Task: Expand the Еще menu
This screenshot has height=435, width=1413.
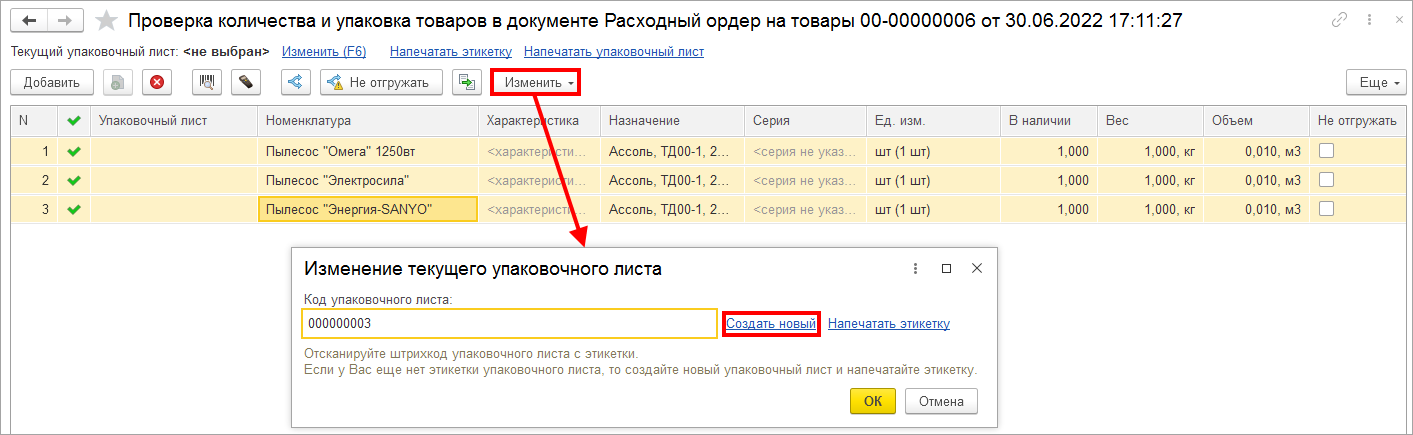Action: click(x=1377, y=83)
